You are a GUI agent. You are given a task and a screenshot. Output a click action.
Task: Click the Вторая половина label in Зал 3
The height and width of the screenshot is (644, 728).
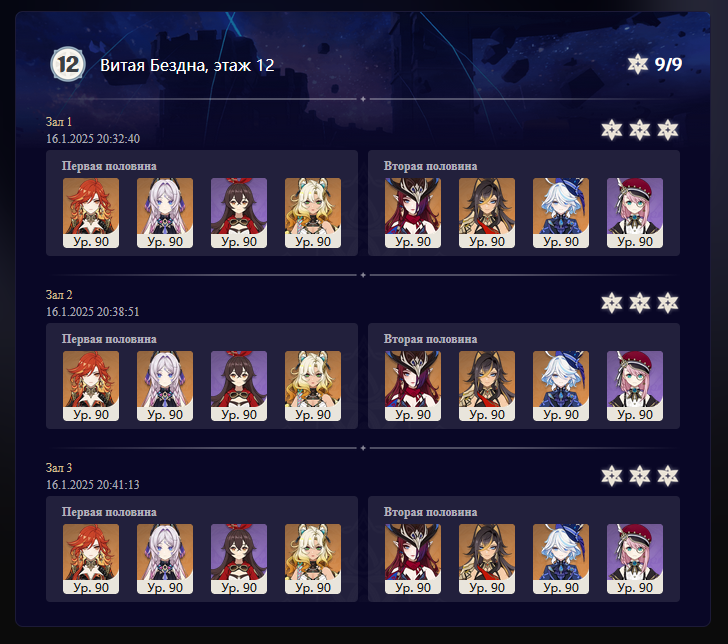click(x=430, y=512)
